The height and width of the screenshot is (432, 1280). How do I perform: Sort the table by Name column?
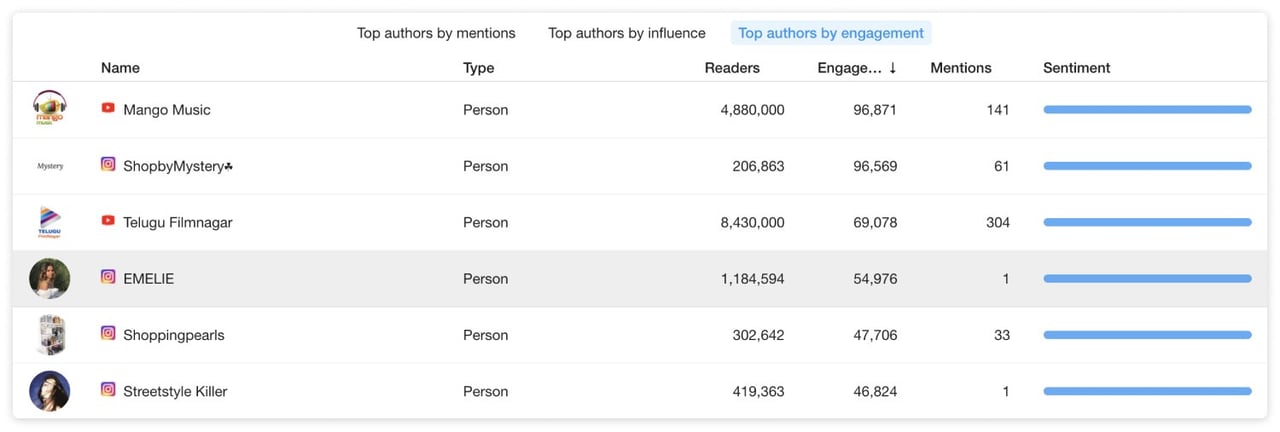coord(120,68)
